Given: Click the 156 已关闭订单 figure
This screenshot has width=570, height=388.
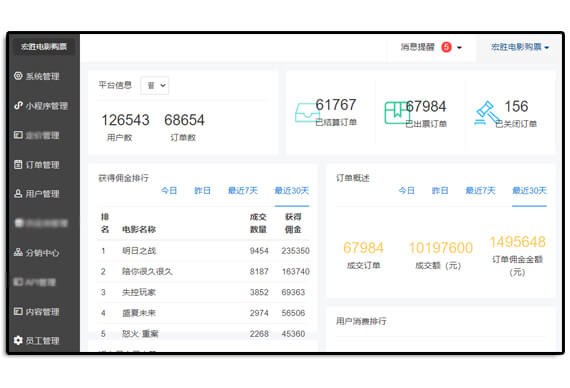Looking at the screenshot, I should [516, 107].
